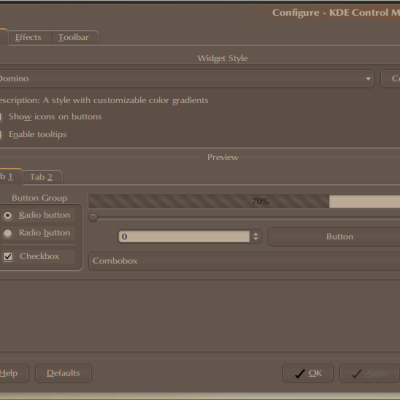Click the style description text
This screenshot has width=400, height=400.
click(104, 100)
